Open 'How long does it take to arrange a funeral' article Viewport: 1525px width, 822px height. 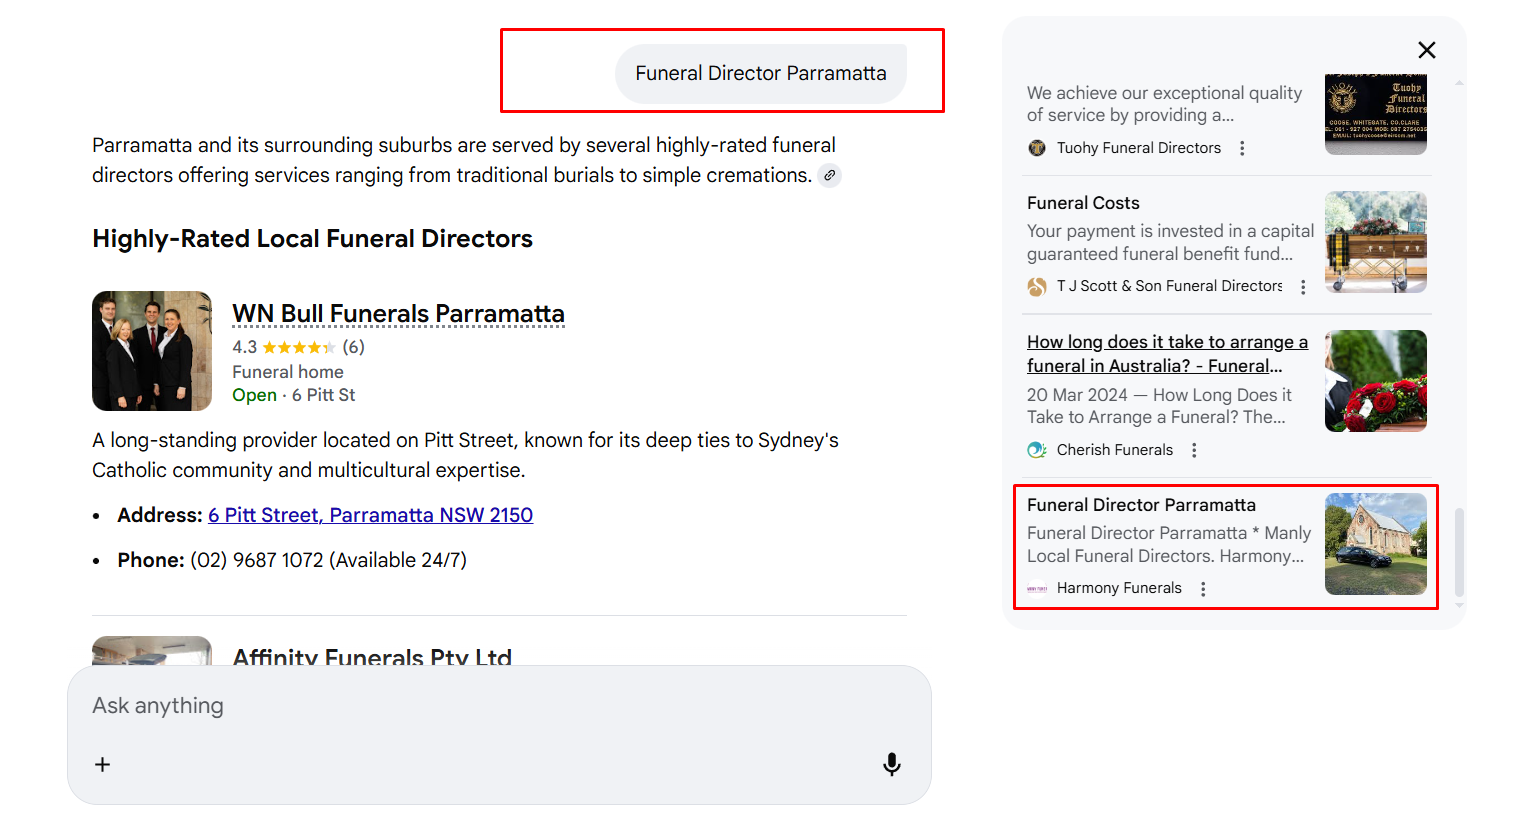click(1167, 354)
